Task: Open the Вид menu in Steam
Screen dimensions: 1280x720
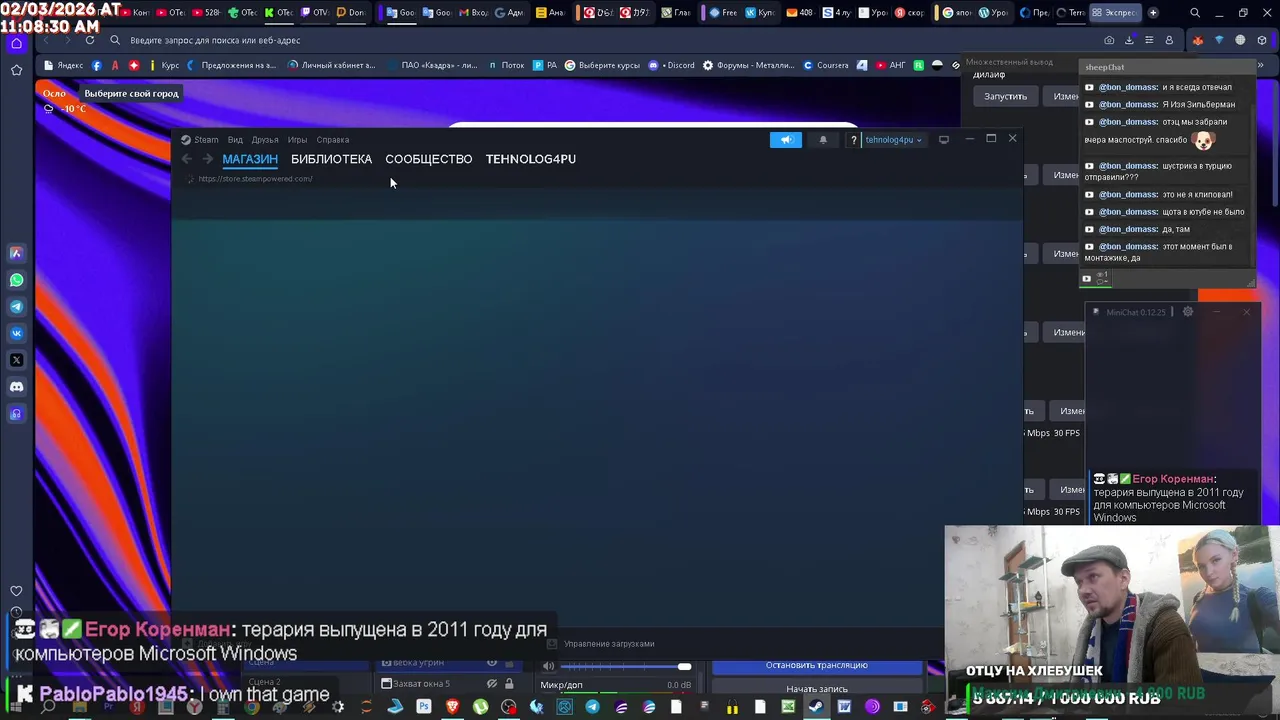Action: 235,140
